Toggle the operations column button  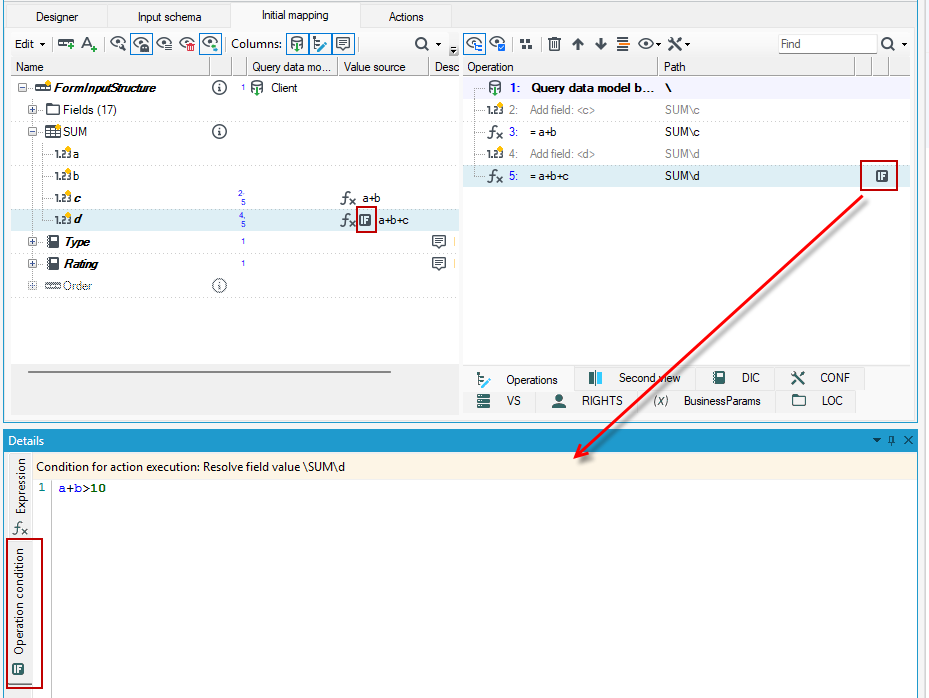pos(320,44)
